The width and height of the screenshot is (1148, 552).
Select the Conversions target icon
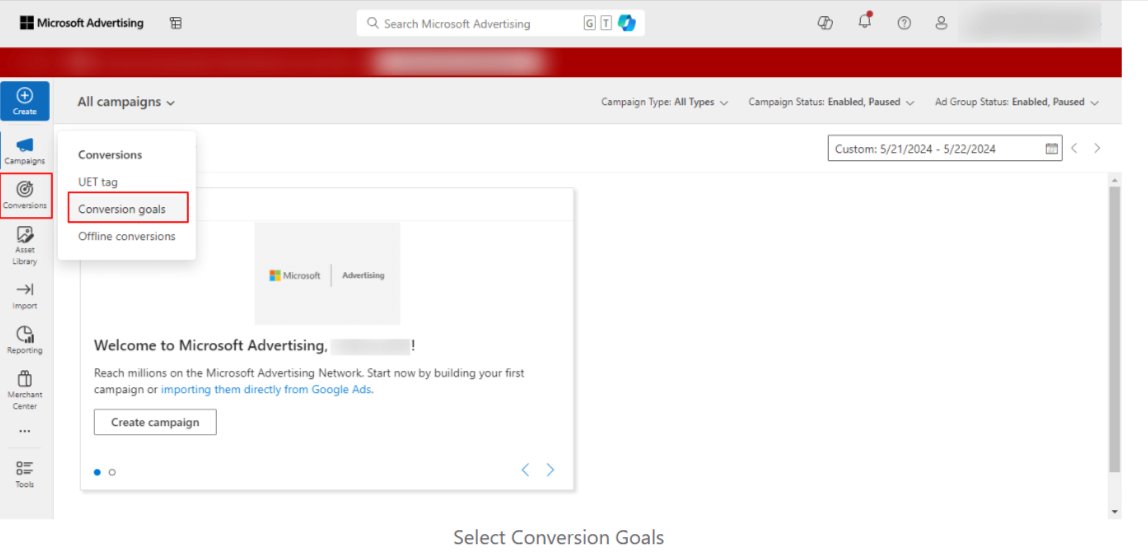[25, 195]
